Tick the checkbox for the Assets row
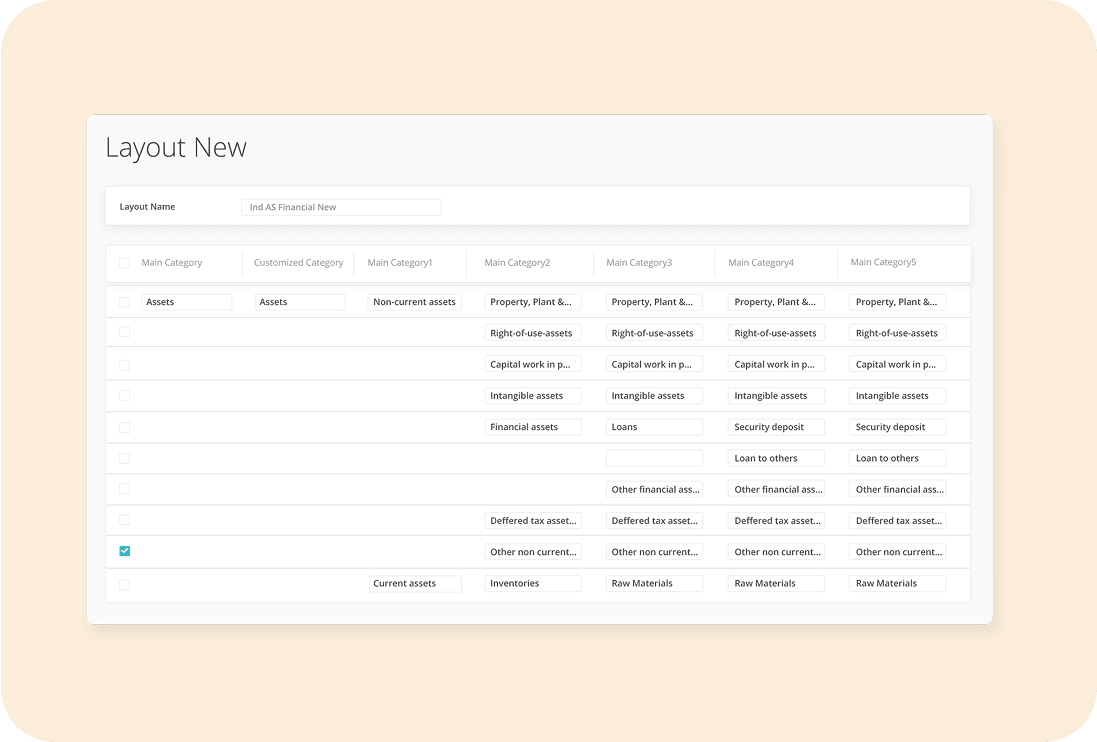The height and width of the screenshot is (742, 1097). [x=124, y=302]
